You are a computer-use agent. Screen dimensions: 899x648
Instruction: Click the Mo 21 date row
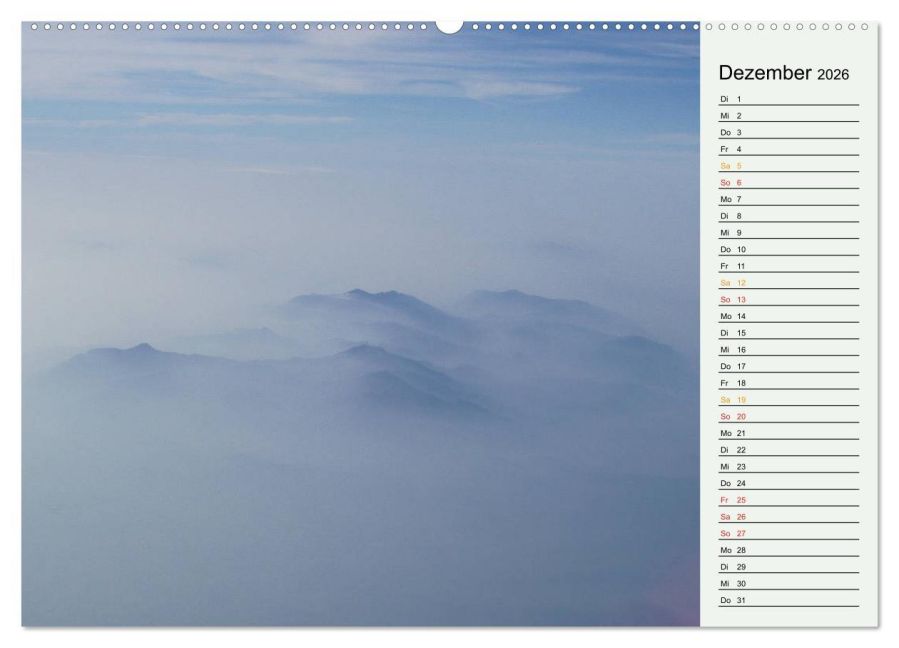click(787, 433)
